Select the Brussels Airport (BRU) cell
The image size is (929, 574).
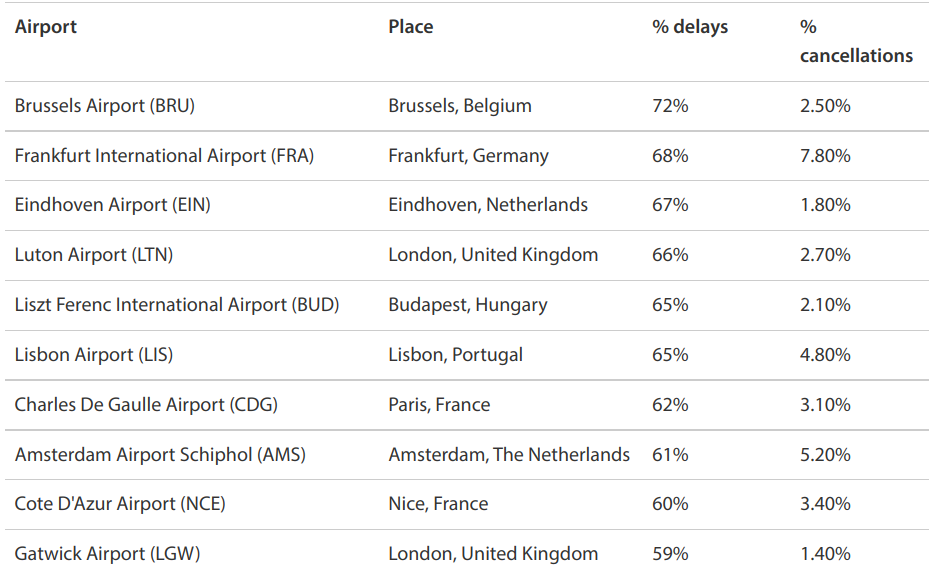tap(105, 106)
